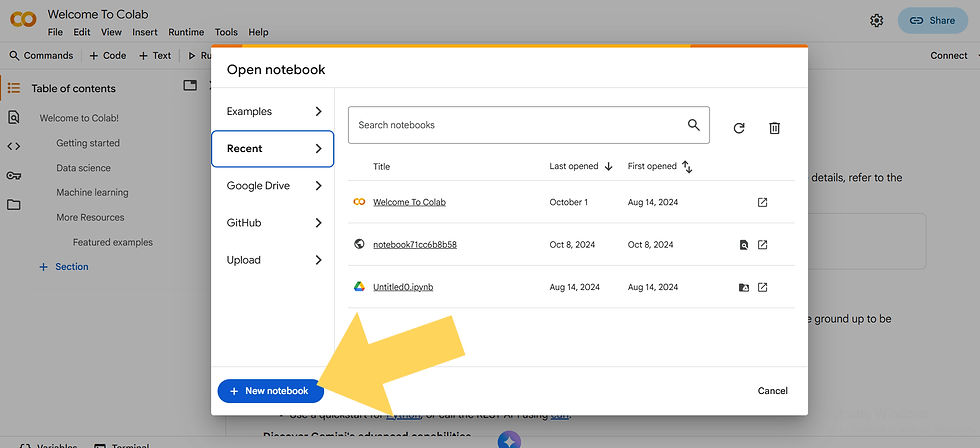This screenshot has width=980, height=448.
Task: Select the Recent tab
Action: 272,149
